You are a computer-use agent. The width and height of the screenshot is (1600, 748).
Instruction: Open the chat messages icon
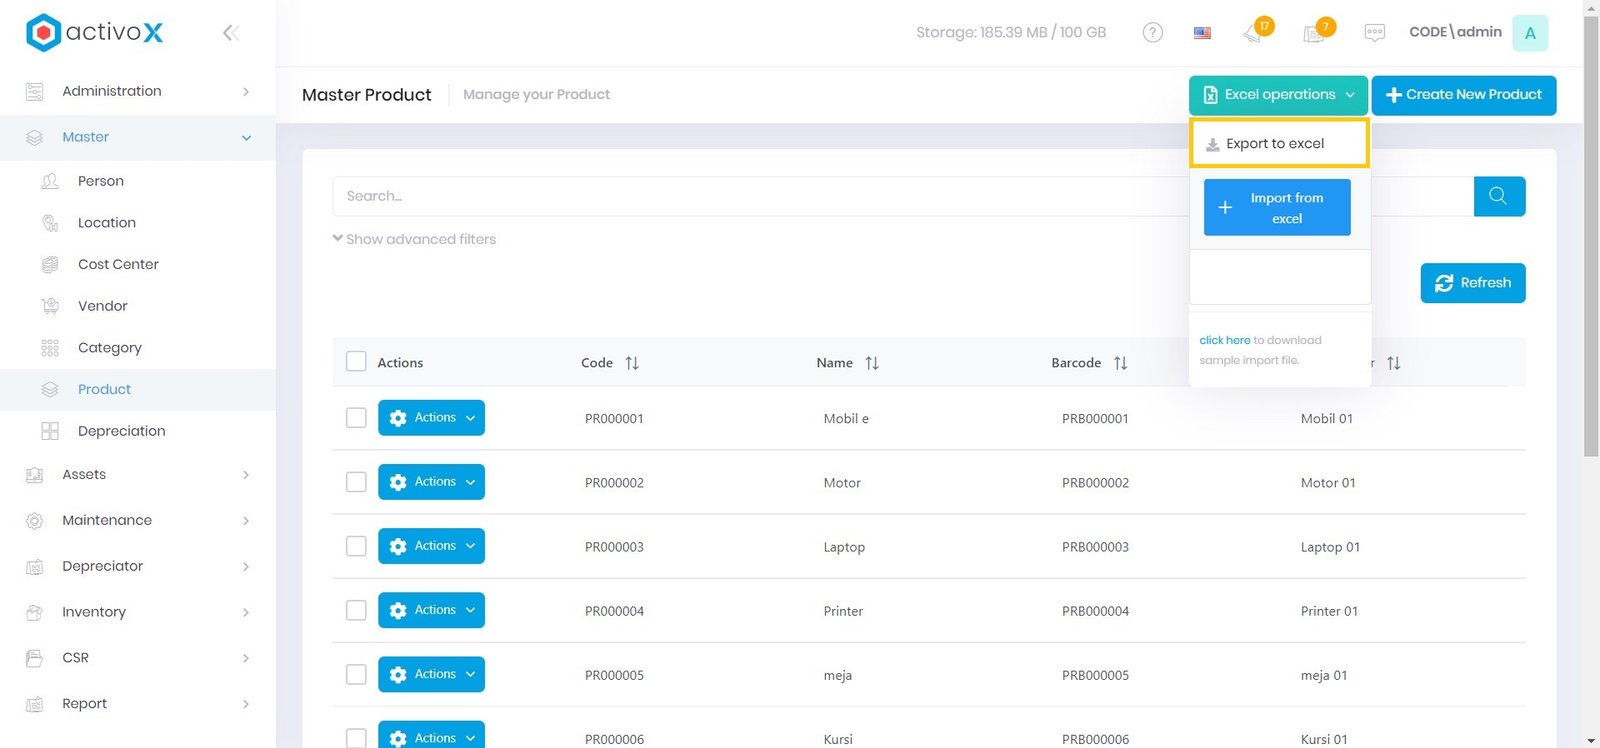tap(1374, 33)
